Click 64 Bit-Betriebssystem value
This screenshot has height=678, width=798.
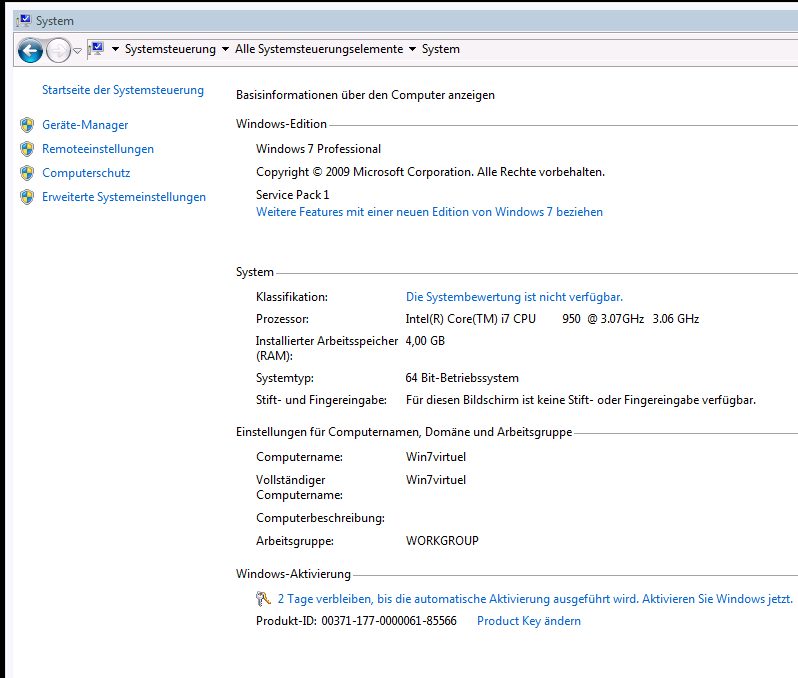(x=462, y=378)
